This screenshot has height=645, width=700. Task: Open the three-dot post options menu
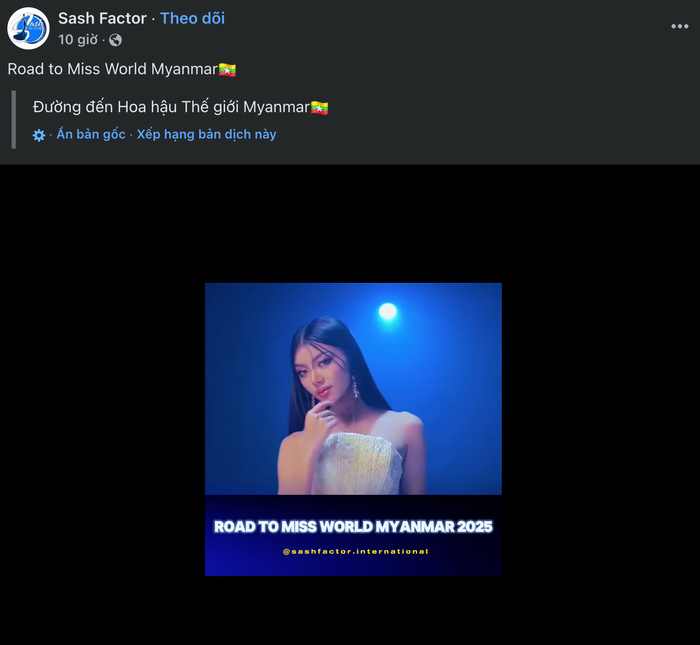[x=679, y=26]
